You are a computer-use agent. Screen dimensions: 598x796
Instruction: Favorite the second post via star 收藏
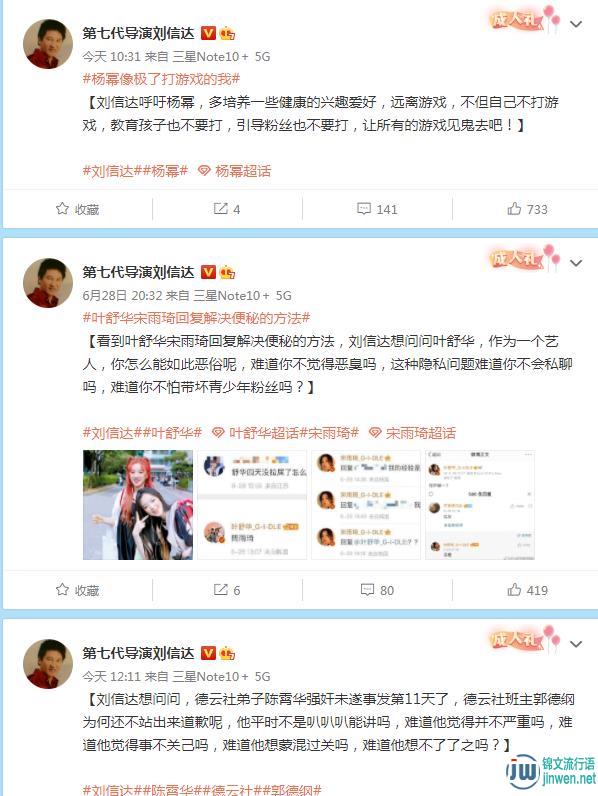click(77, 590)
